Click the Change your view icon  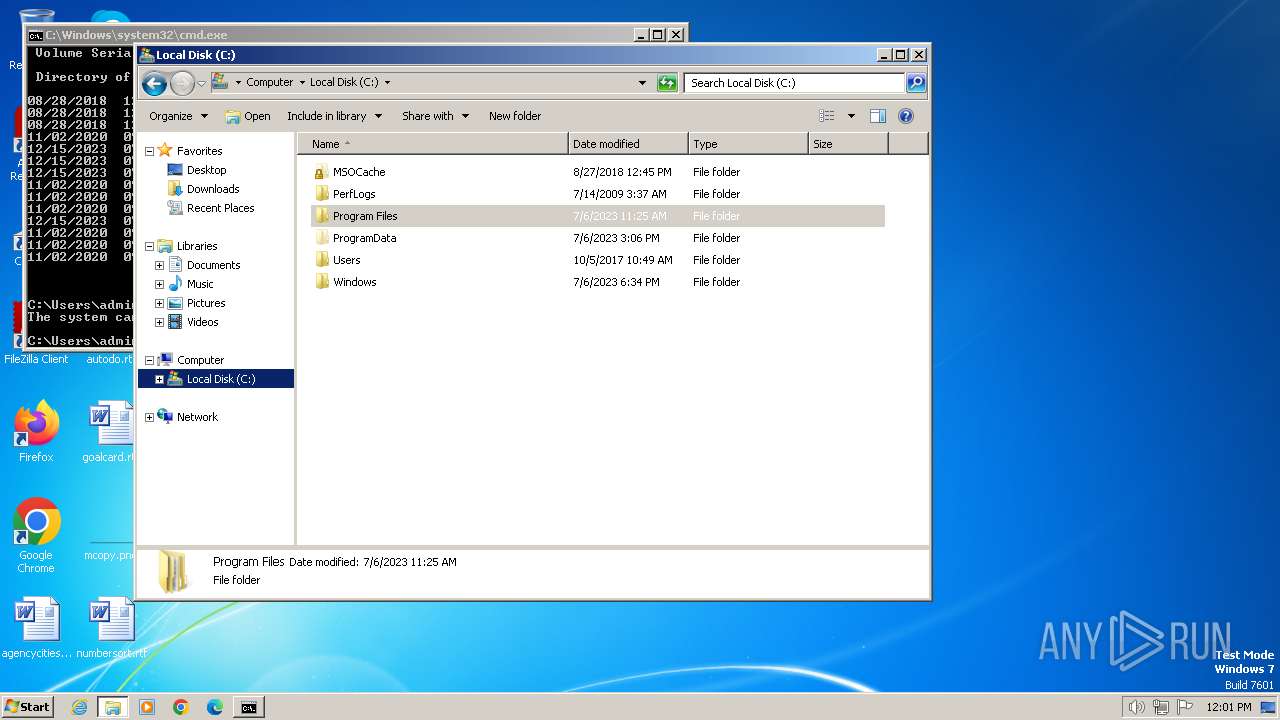coord(826,116)
